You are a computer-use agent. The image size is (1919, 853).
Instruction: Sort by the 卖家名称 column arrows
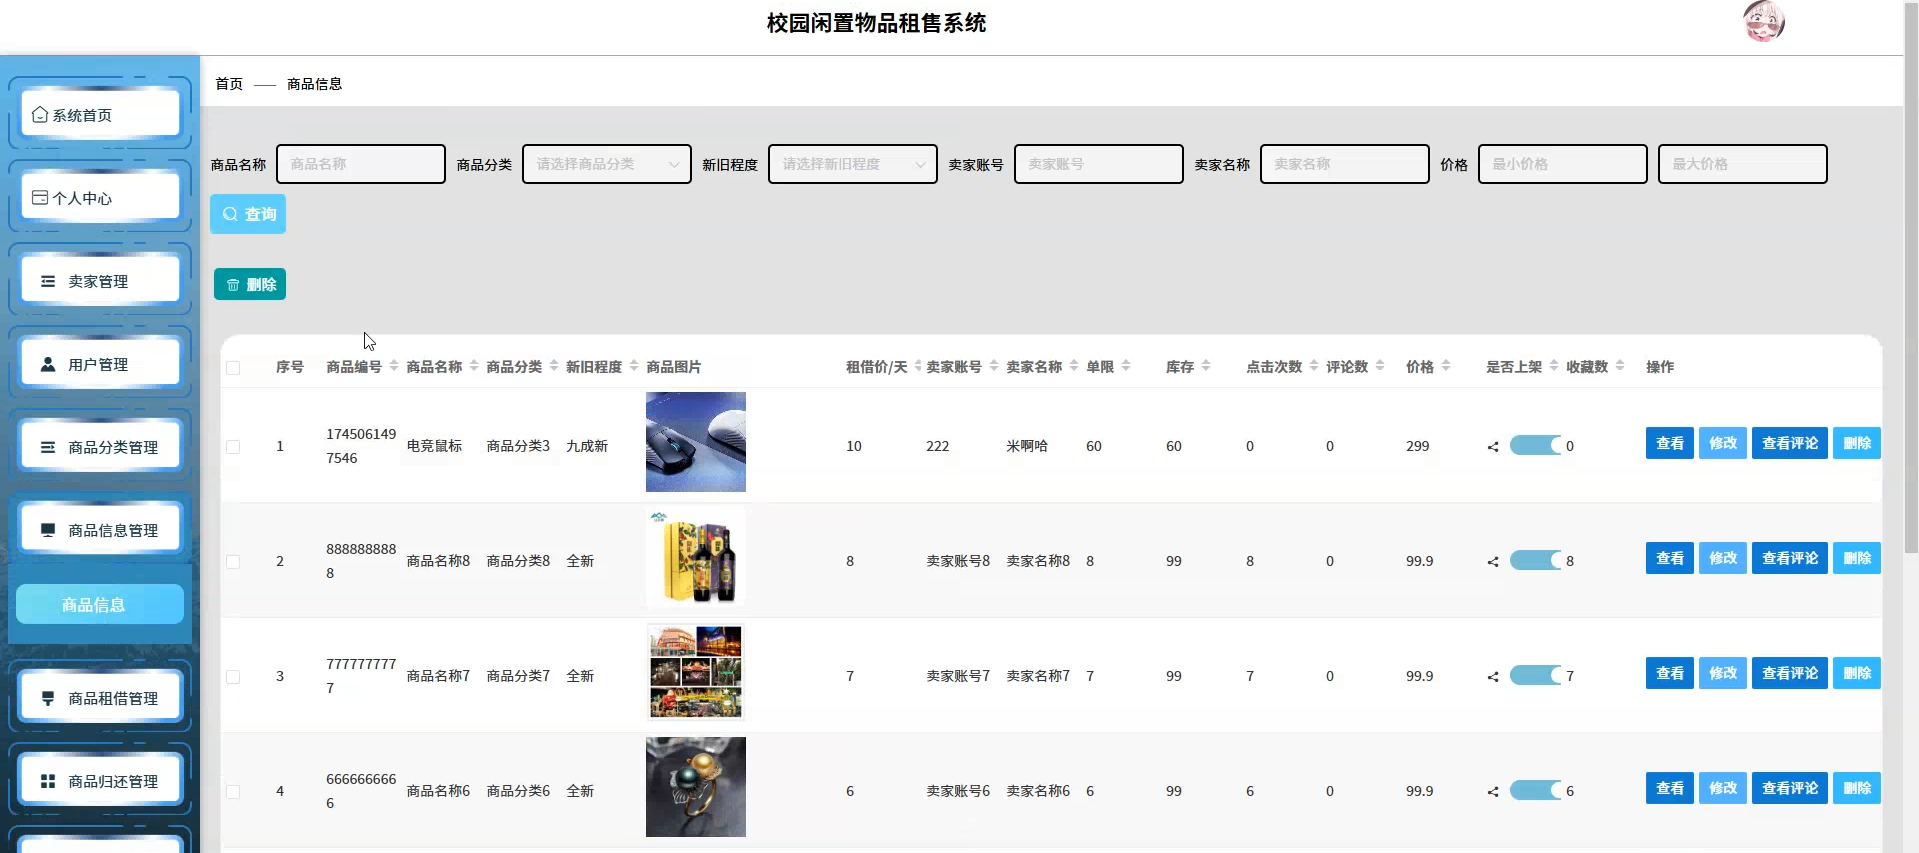point(1074,366)
